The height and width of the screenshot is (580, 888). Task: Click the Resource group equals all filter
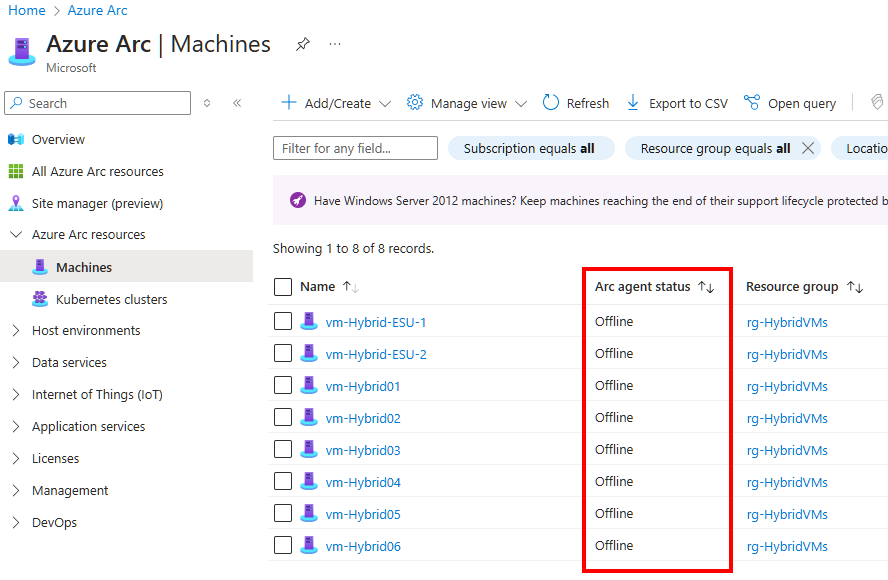click(x=715, y=148)
